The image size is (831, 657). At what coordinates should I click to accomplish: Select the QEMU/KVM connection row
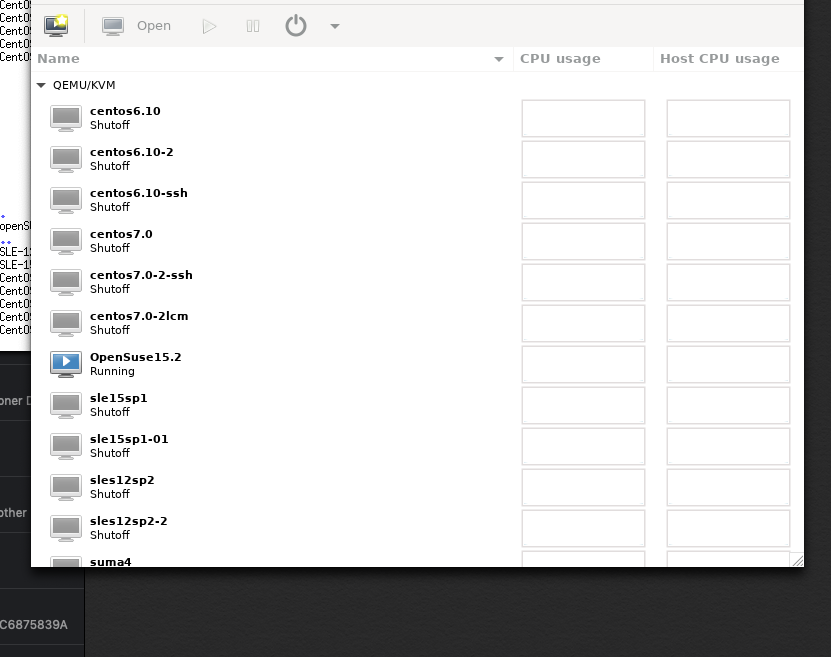(x=417, y=85)
